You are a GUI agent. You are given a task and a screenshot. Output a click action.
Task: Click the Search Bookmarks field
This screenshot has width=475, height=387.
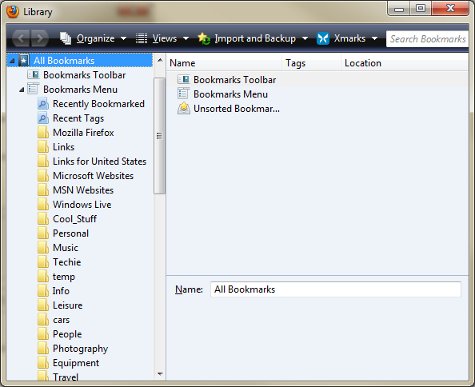[x=427, y=39]
